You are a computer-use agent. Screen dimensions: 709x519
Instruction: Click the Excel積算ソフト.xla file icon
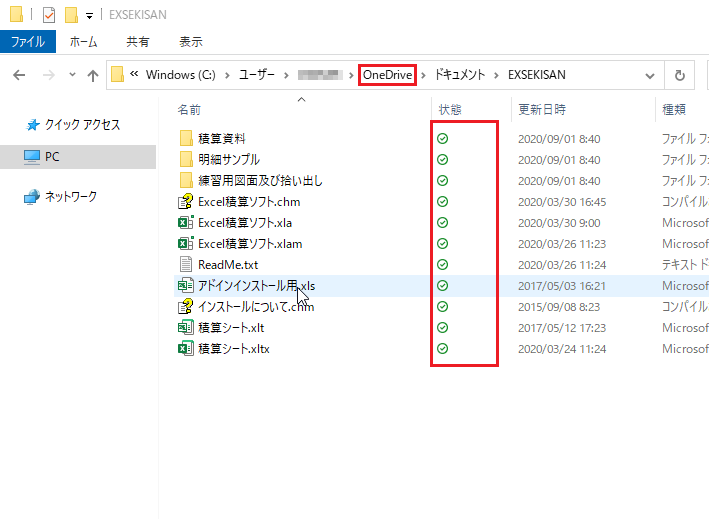186,222
